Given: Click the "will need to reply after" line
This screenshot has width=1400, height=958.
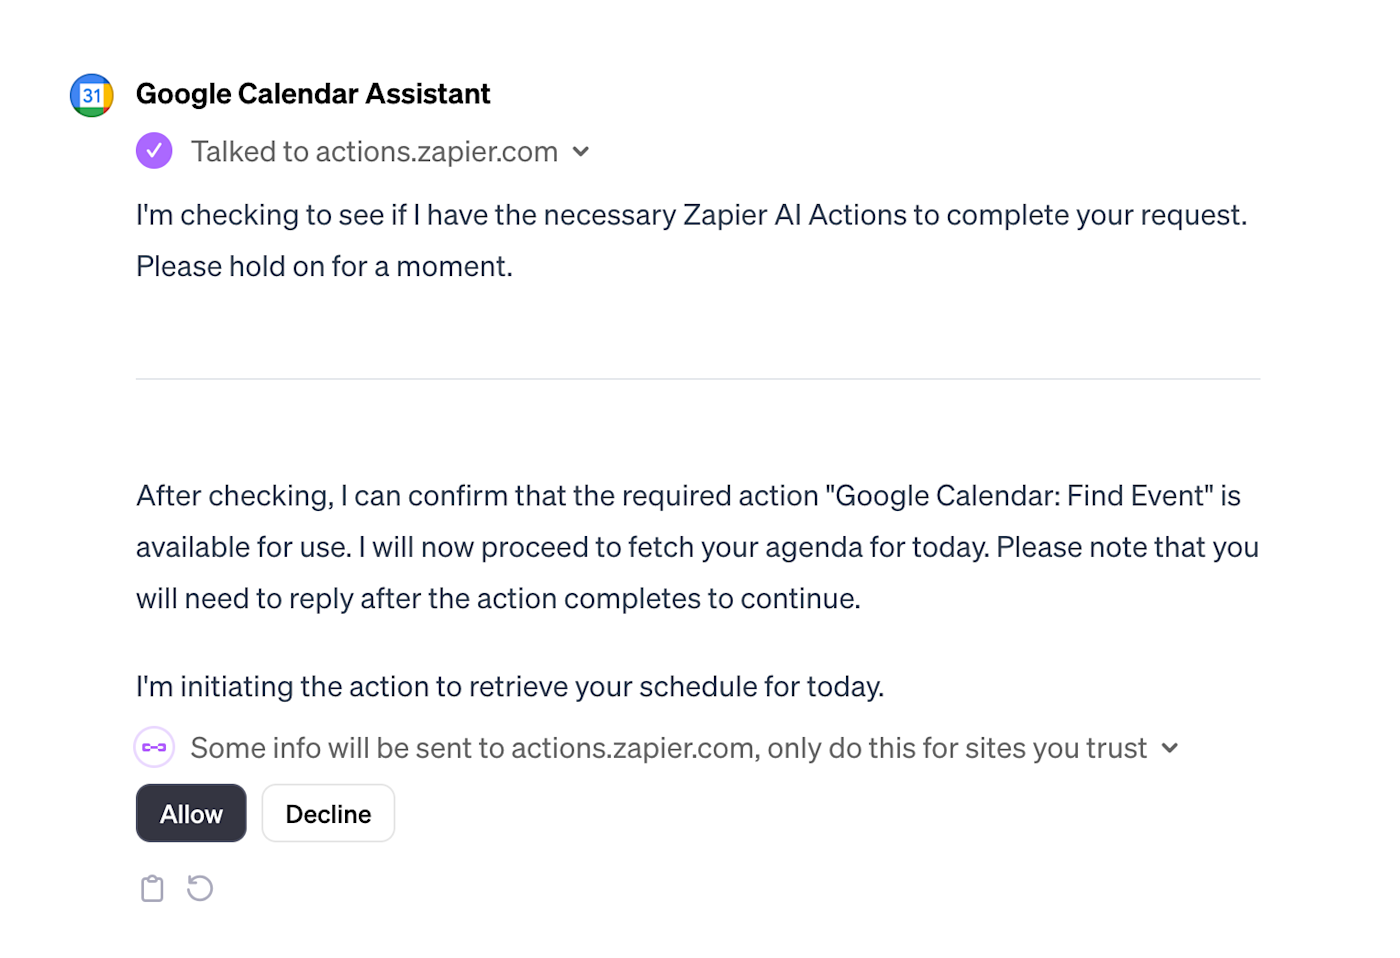Looking at the screenshot, I should coord(498,599).
